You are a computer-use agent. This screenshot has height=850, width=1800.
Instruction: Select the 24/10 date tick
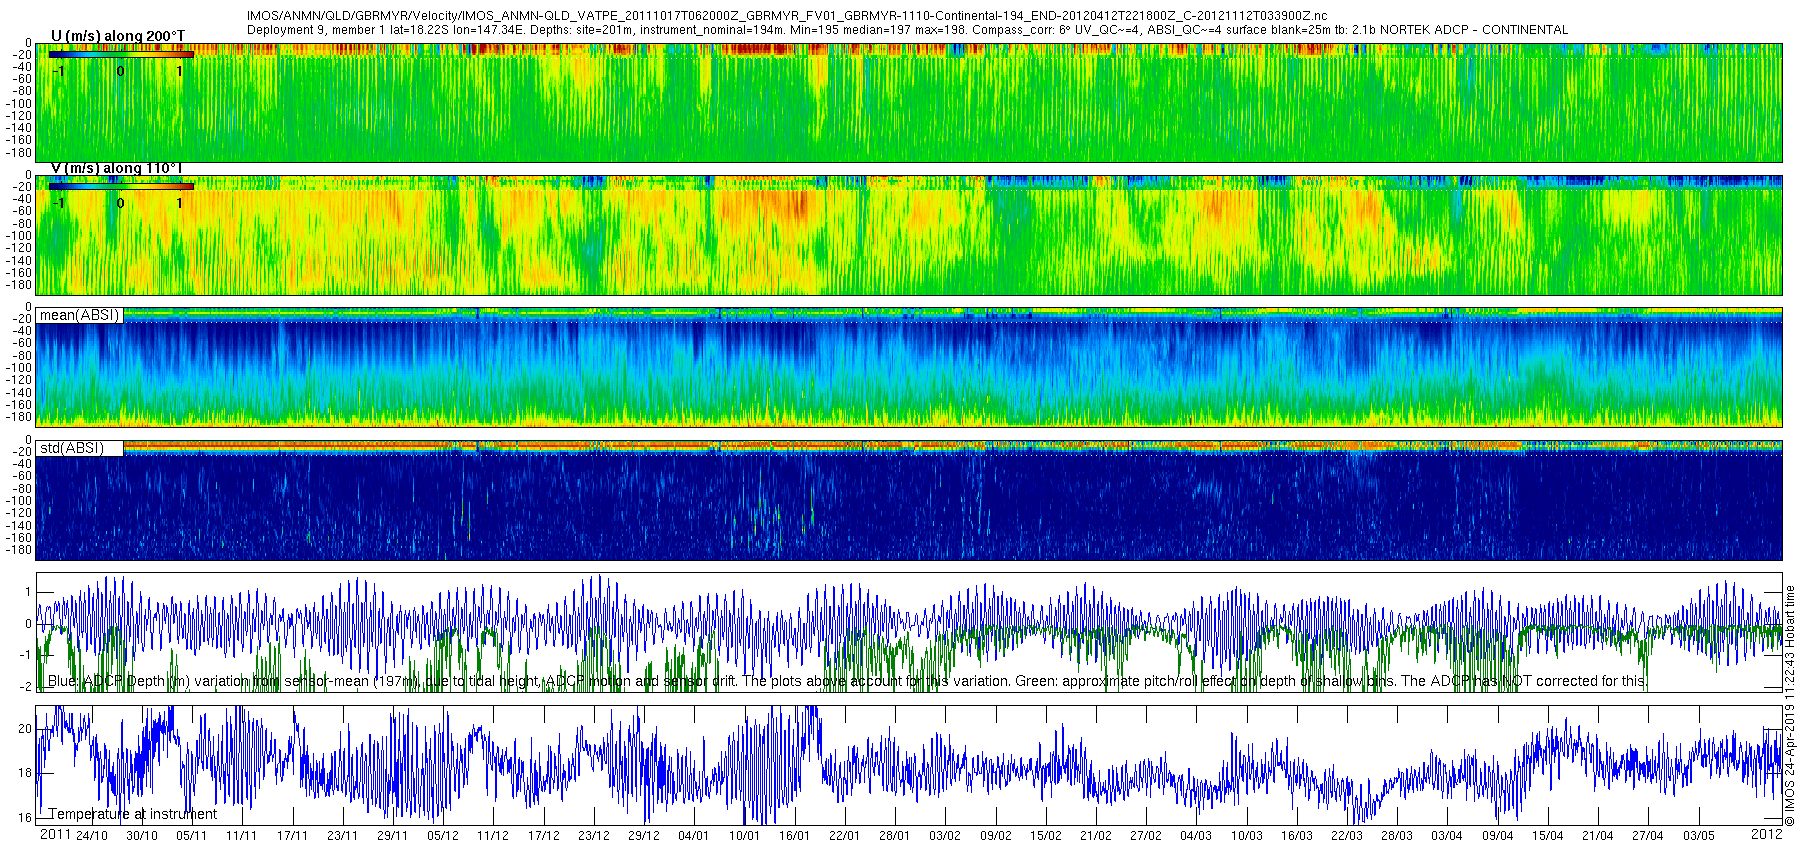[91, 836]
